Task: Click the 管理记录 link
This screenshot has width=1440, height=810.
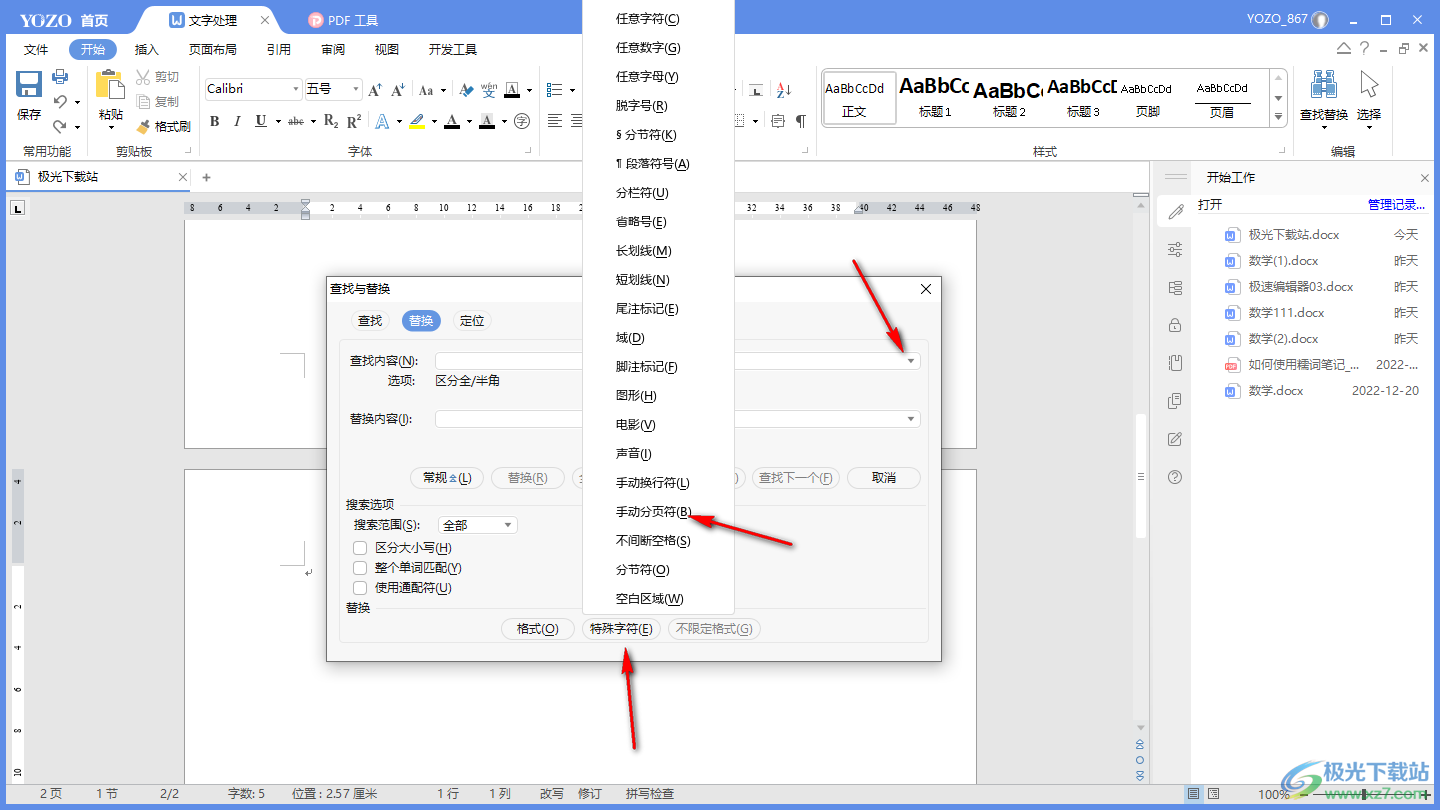Action: pyautogui.click(x=1396, y=205)
